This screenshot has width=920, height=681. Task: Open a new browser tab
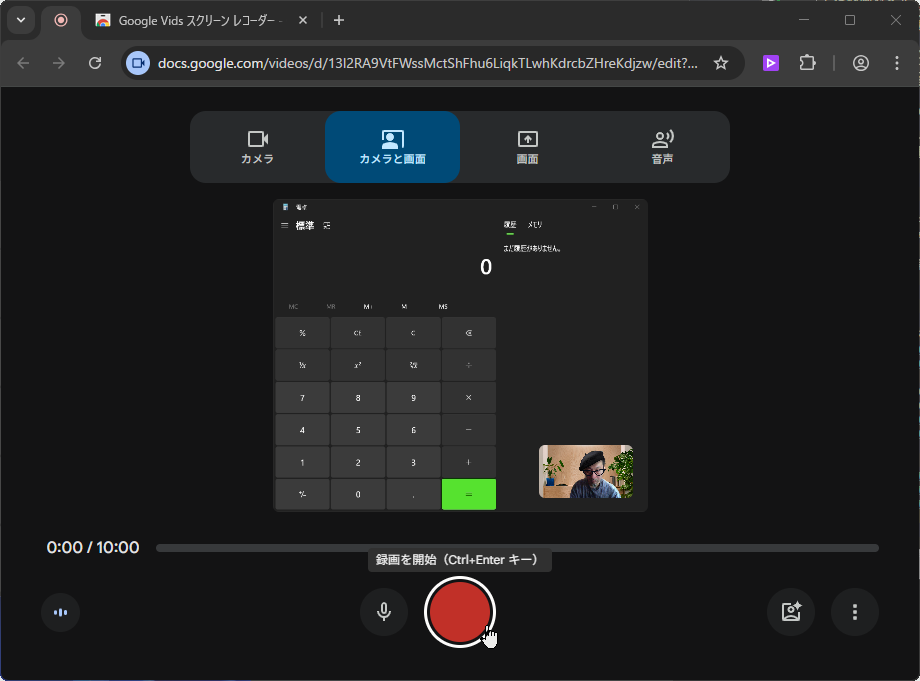(339, 20)
